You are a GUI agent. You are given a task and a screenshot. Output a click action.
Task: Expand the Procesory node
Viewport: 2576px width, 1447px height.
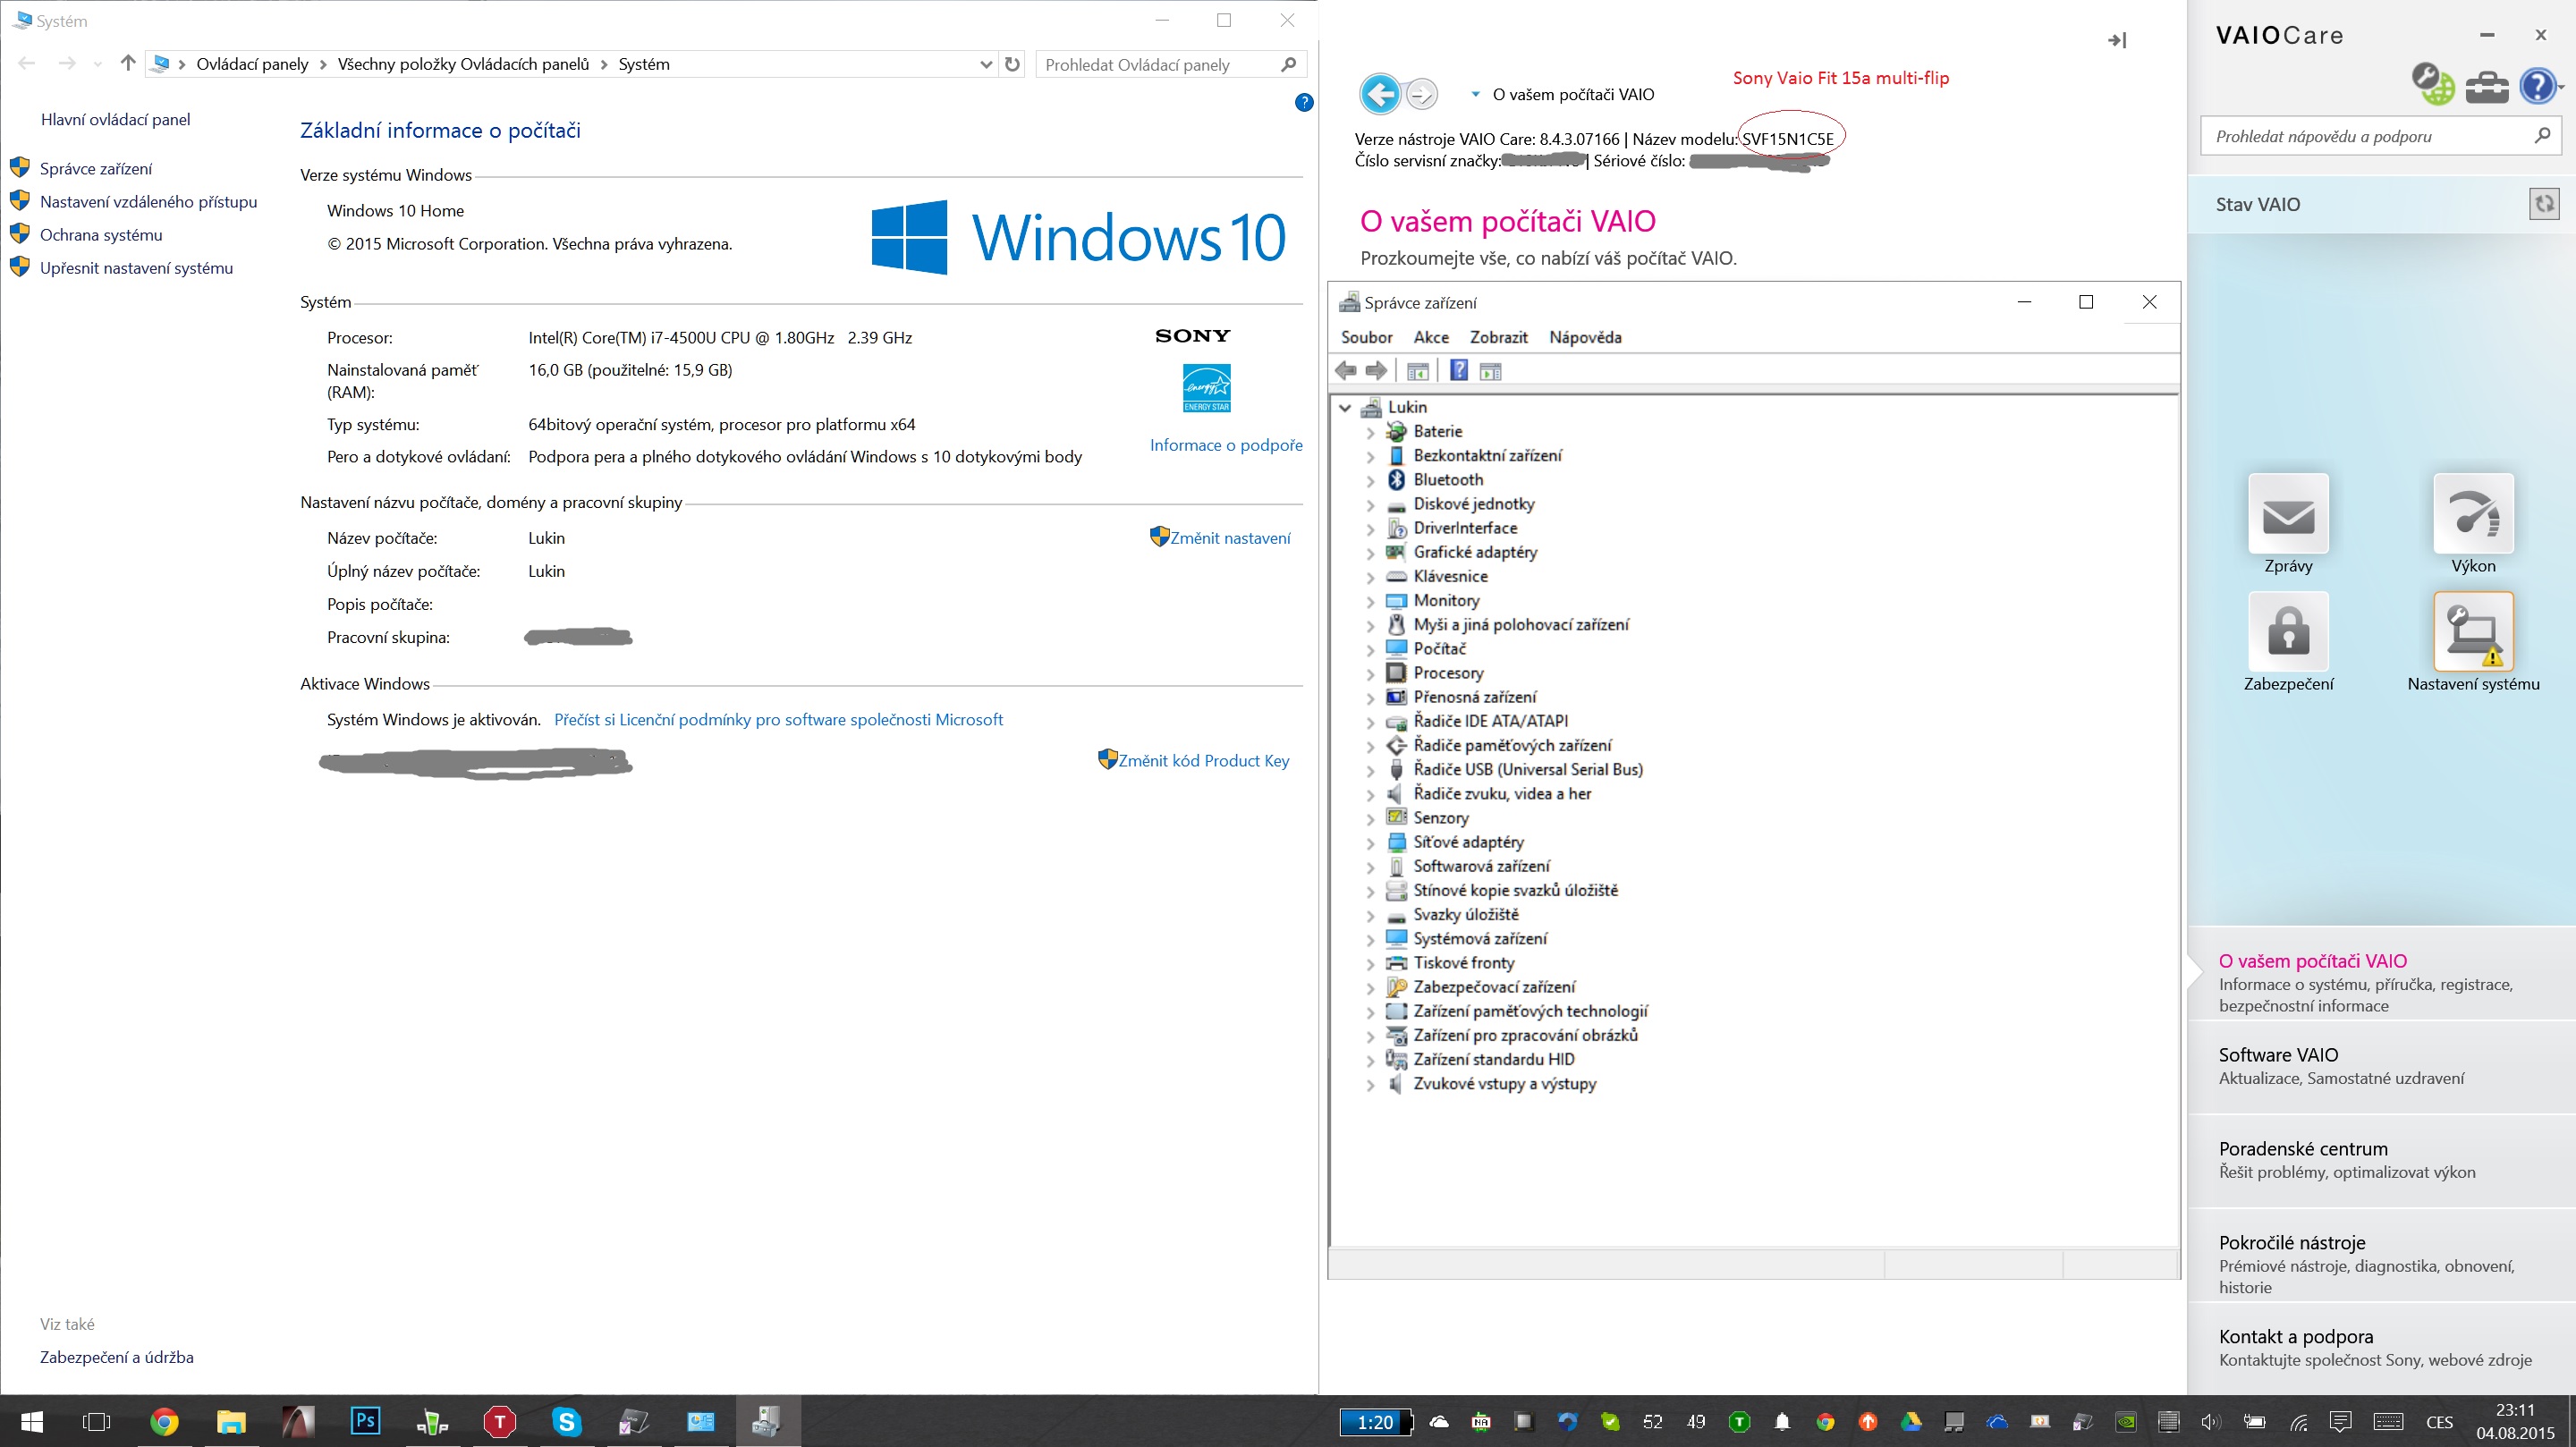coord(1371,674)
